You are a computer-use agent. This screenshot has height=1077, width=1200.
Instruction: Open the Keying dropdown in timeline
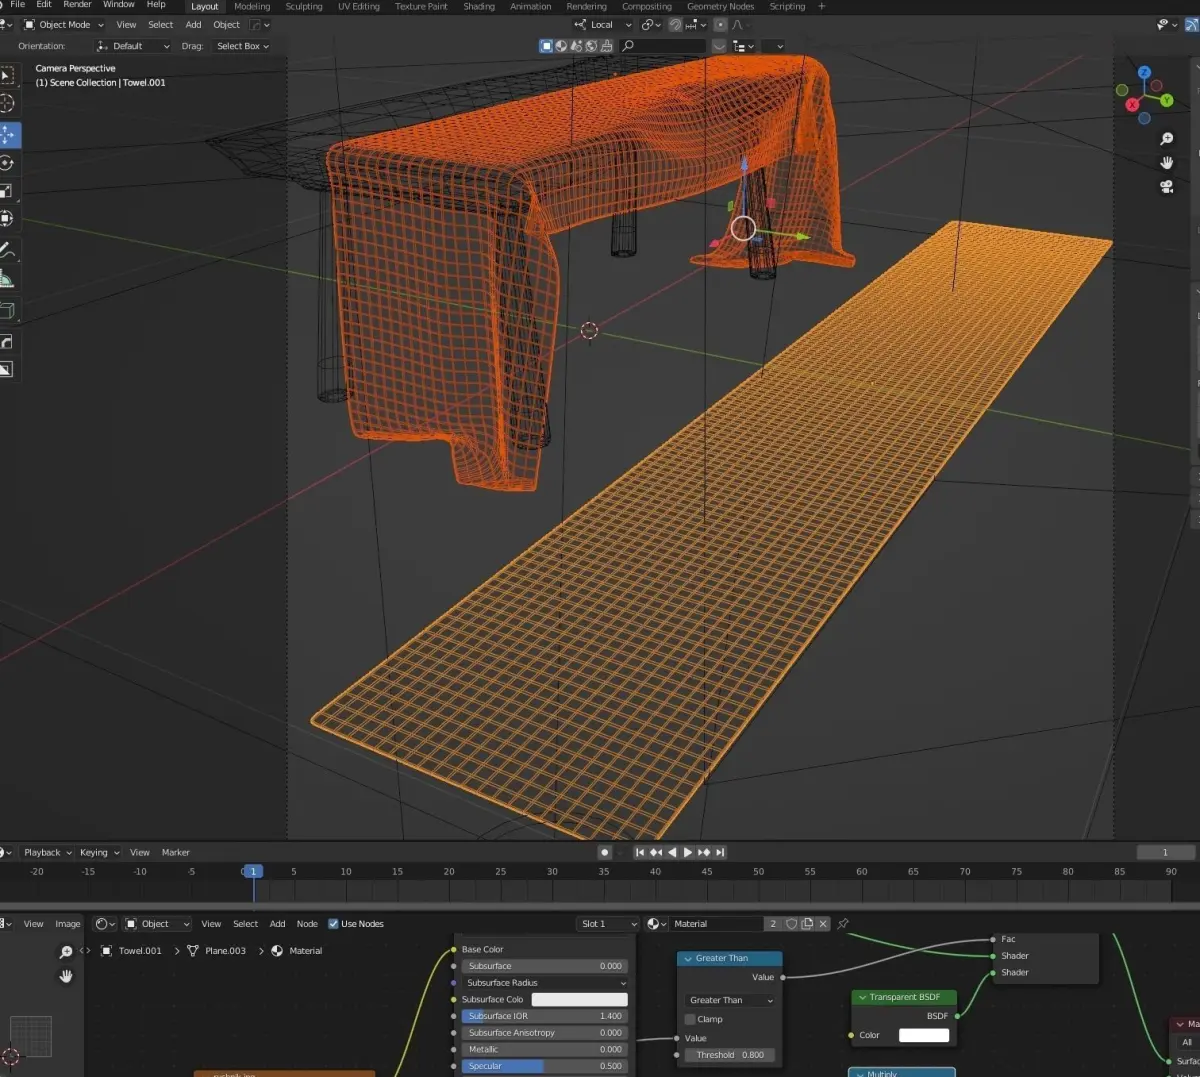(x=100, y=852)
